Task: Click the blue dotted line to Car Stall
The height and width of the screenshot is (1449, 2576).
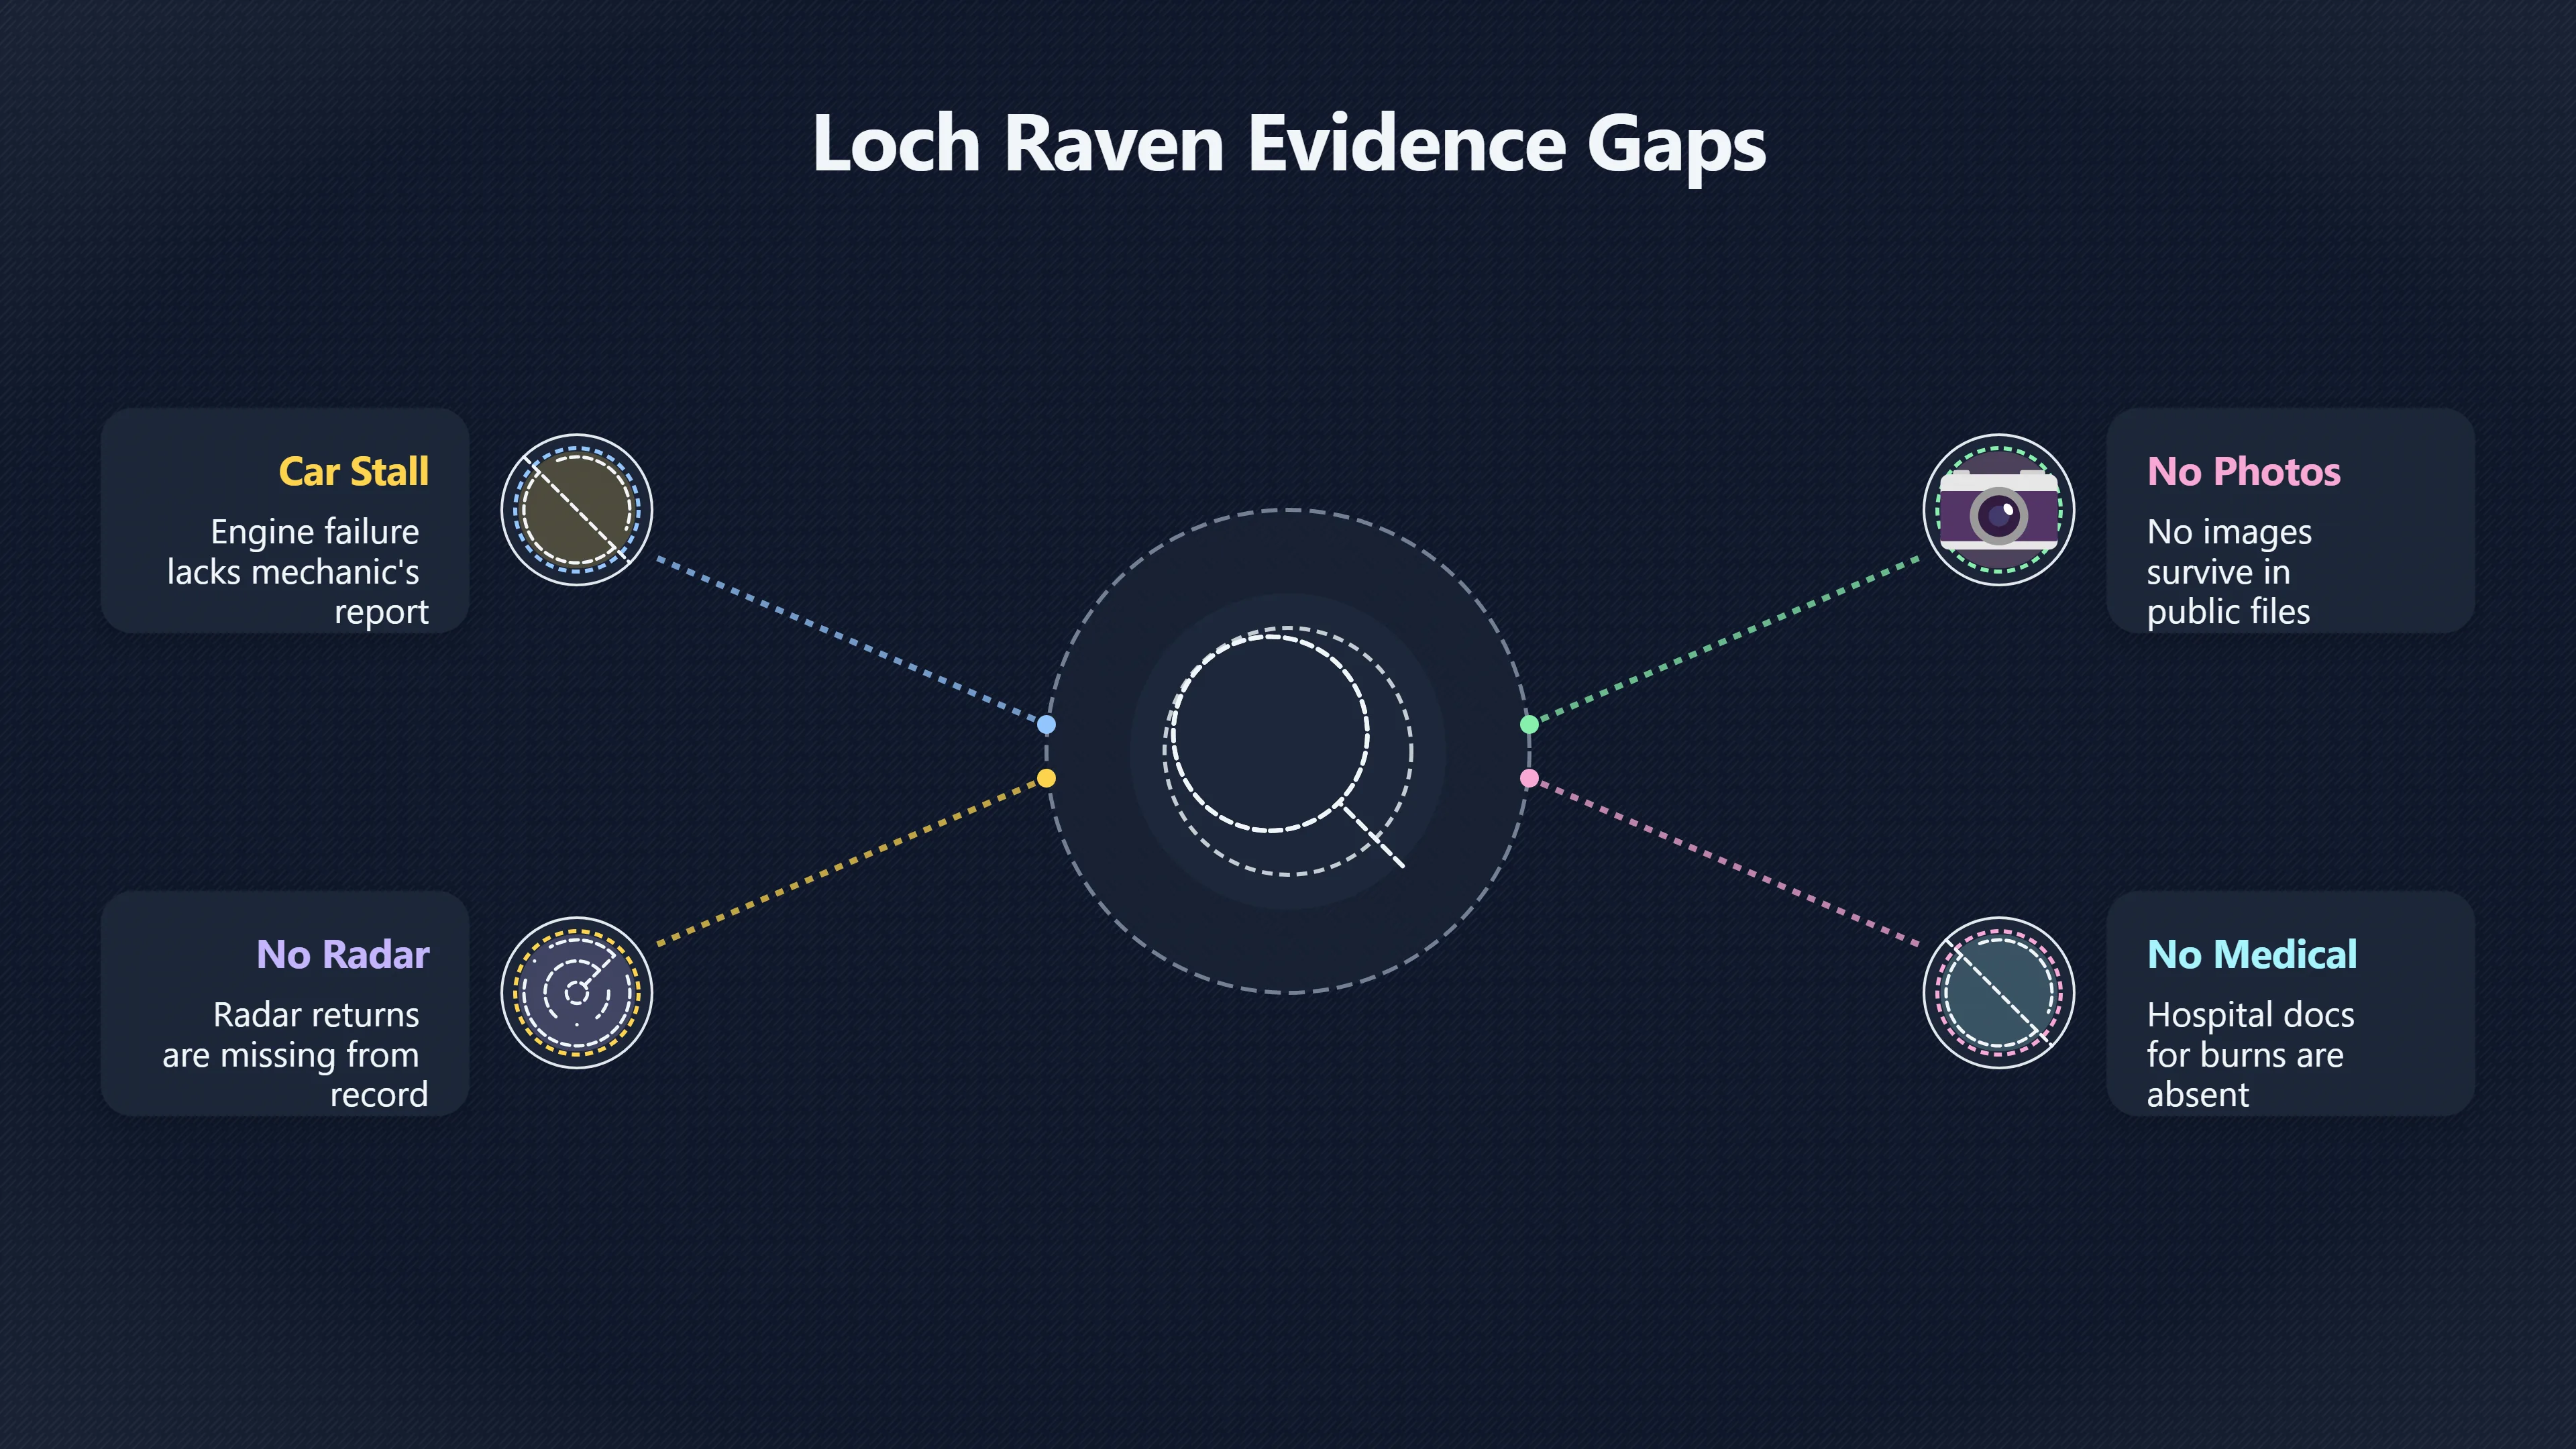Action: coord(850,640)
